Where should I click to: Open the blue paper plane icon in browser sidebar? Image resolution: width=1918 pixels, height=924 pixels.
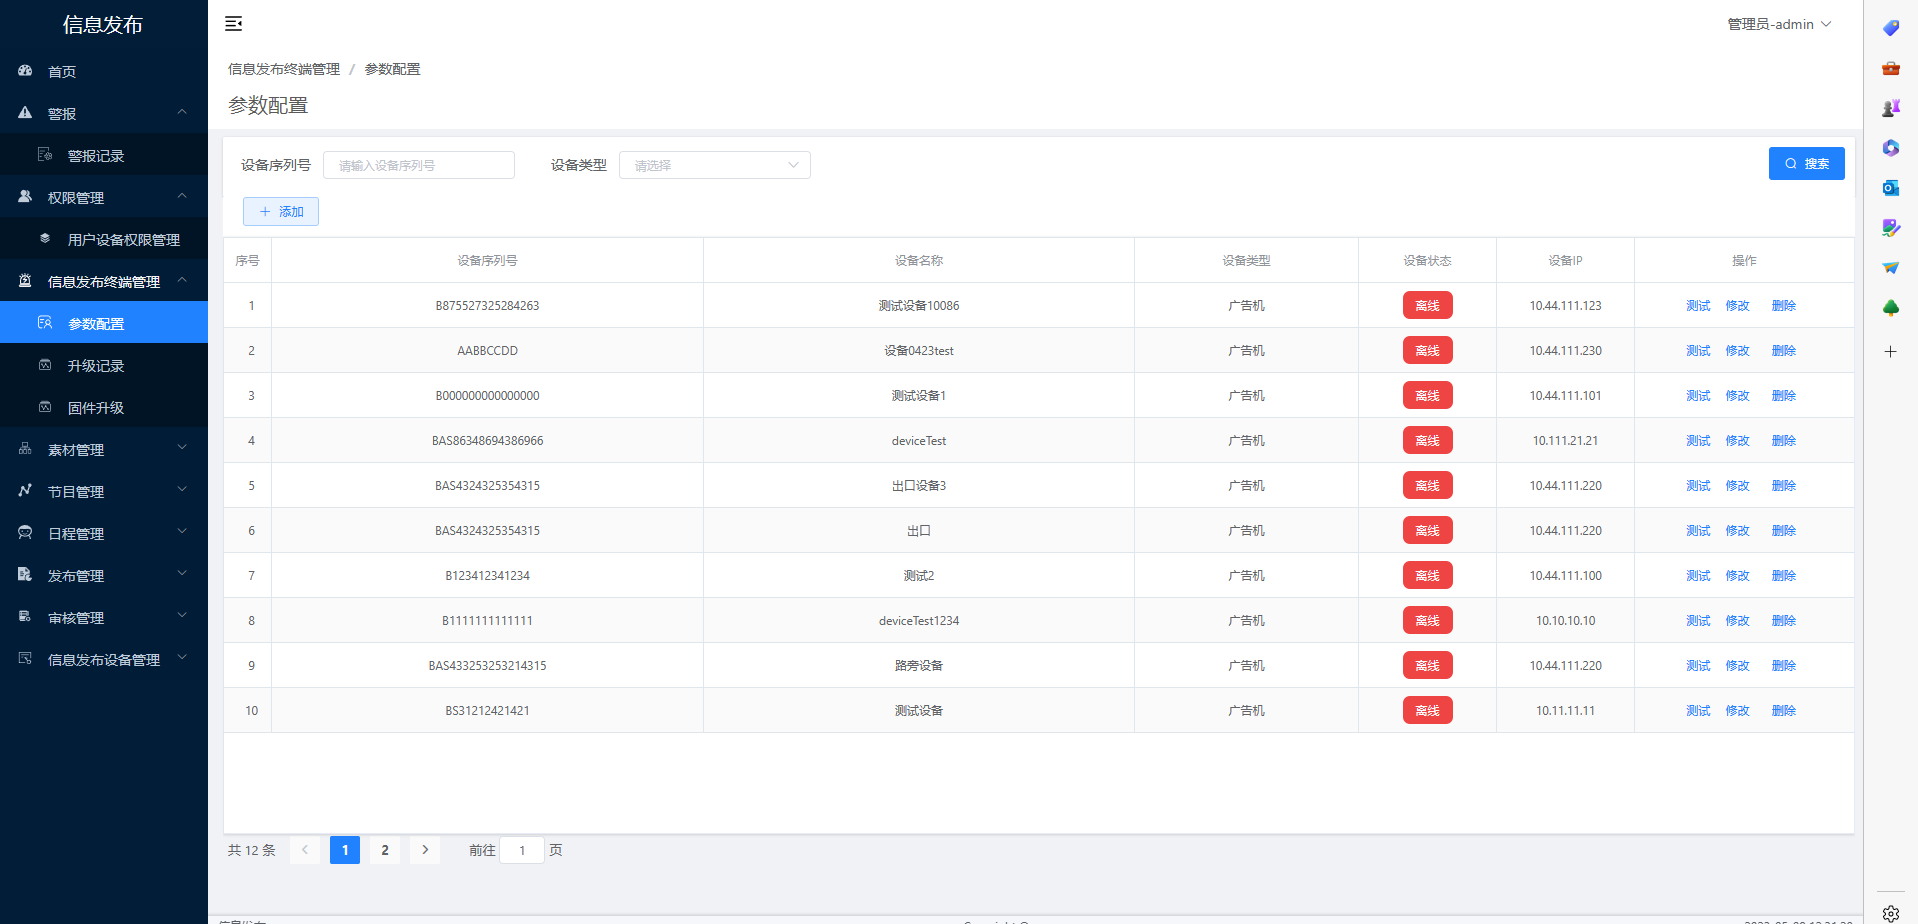[1890, 268]
